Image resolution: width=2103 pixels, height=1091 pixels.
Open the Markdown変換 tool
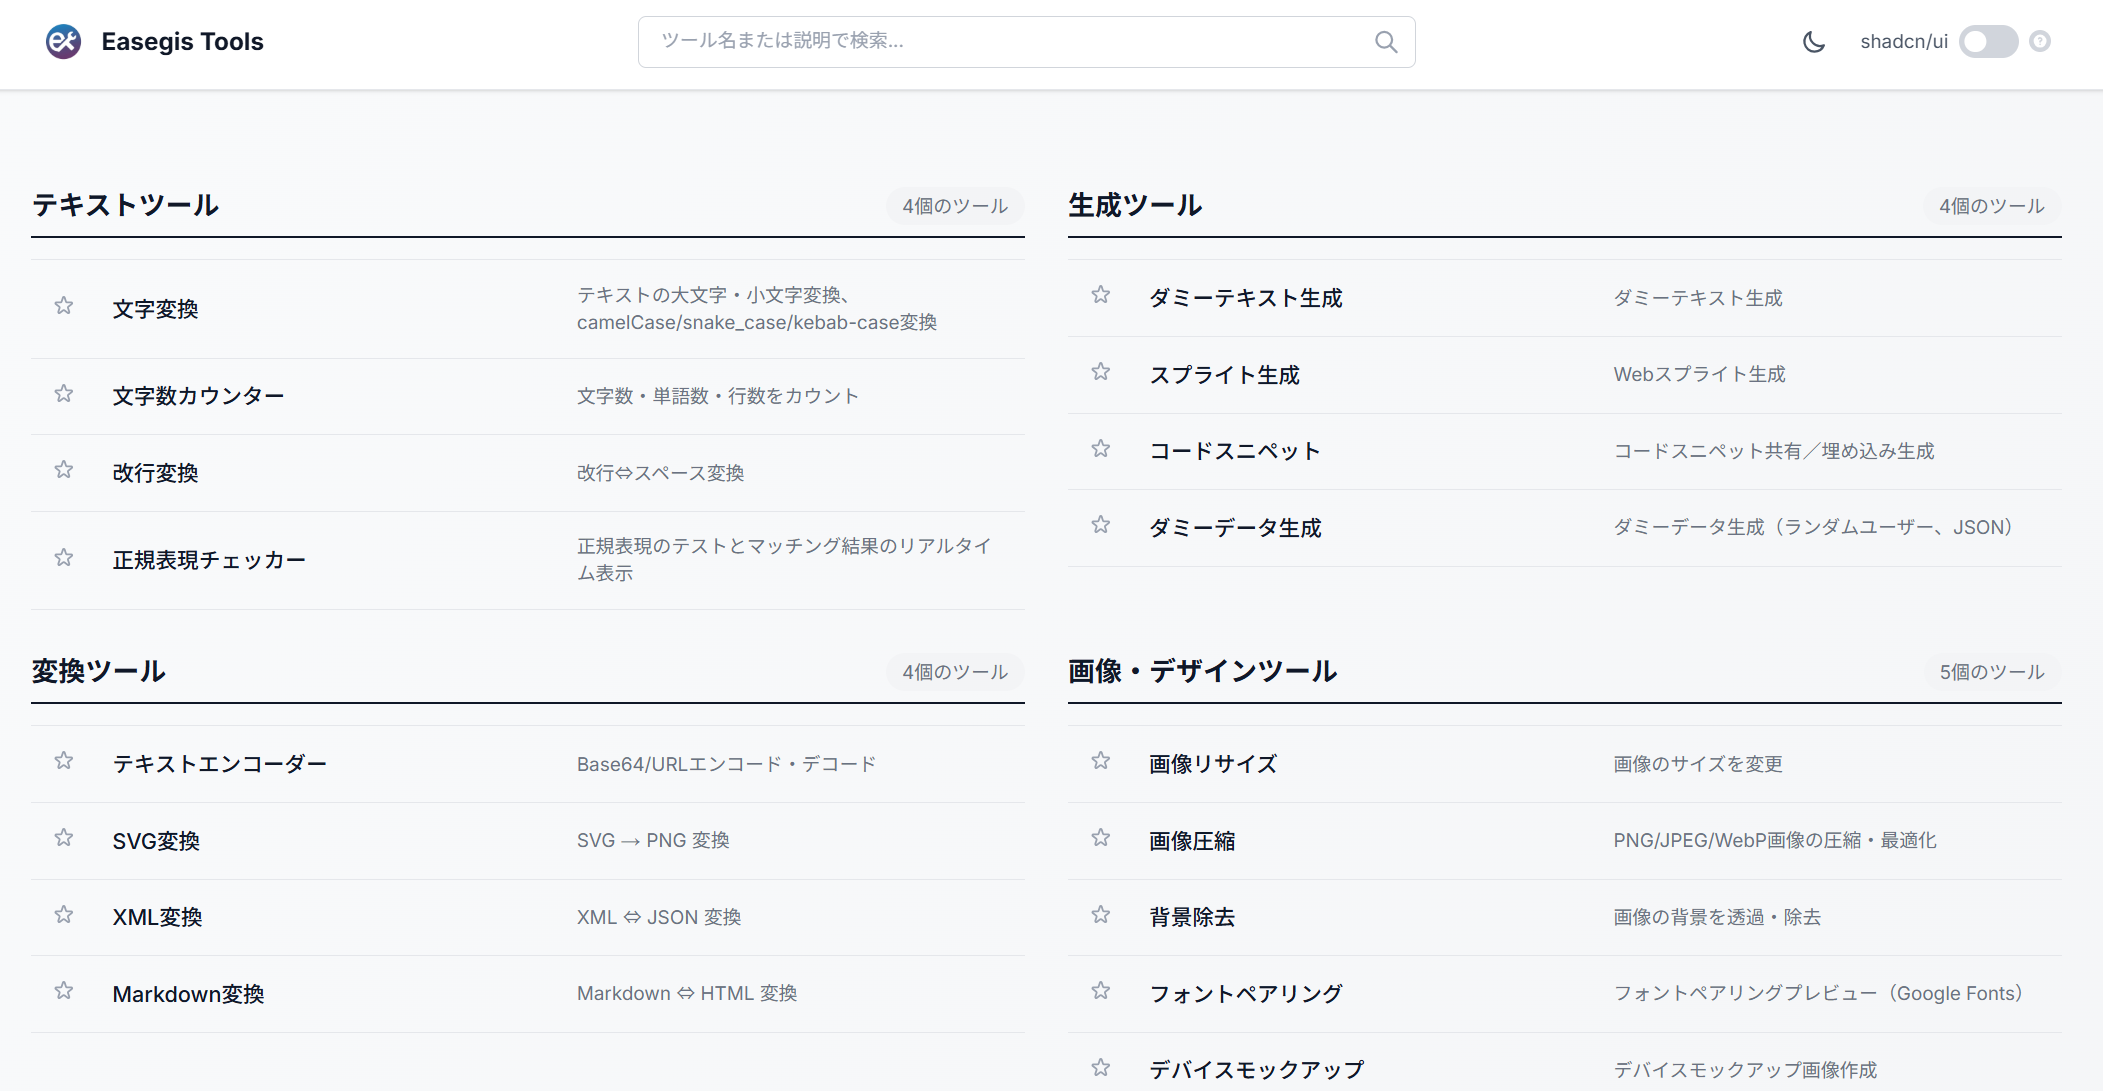pos(188,994)
